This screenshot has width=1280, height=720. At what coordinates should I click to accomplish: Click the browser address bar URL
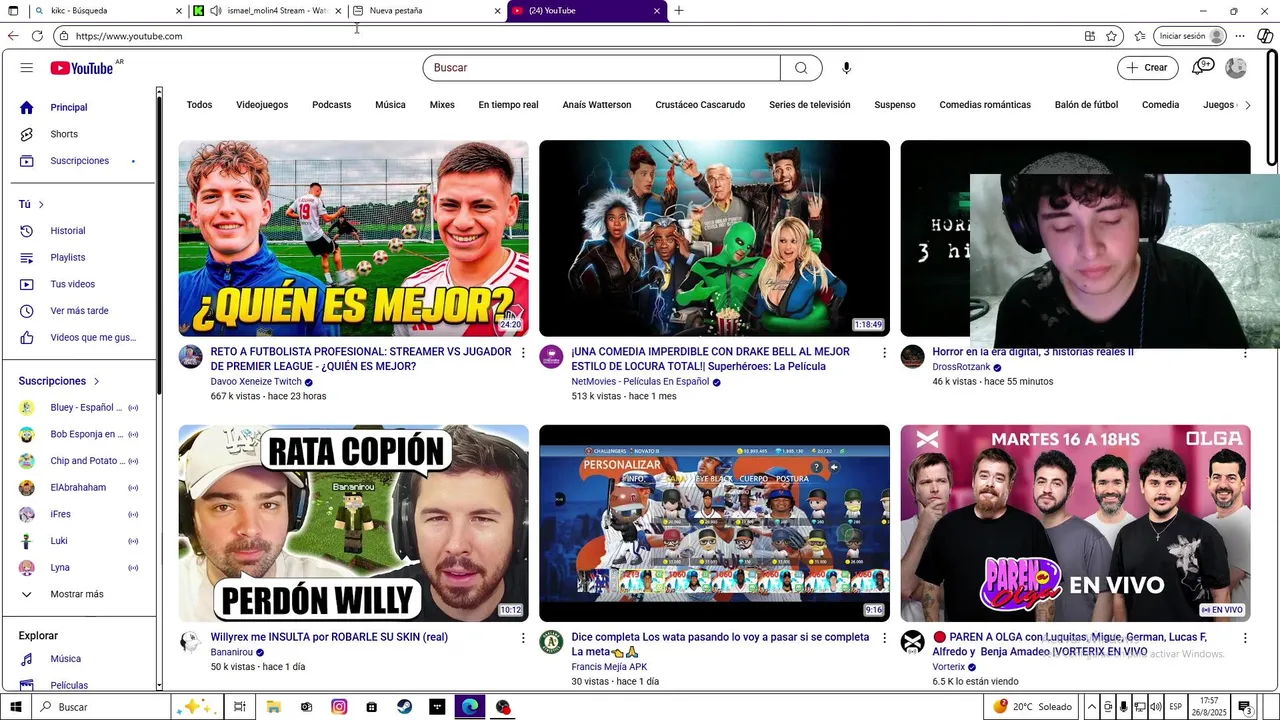click(128, 36)
